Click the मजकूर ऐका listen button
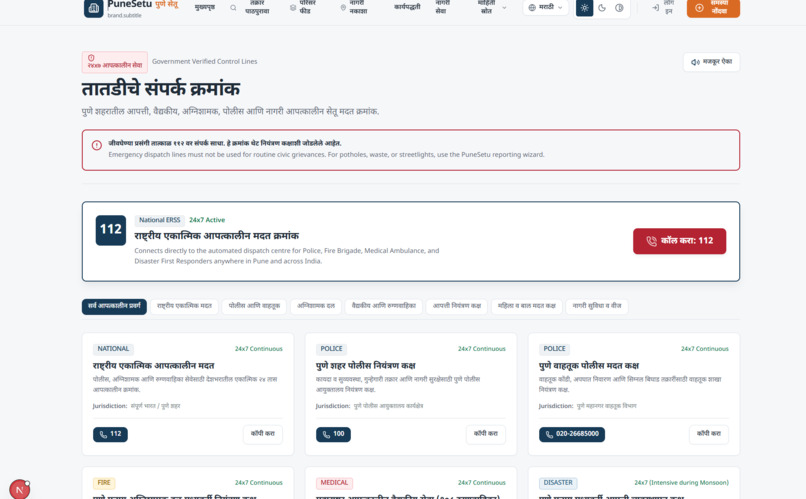This screenshot has width=806, height=499. (711, 62)
